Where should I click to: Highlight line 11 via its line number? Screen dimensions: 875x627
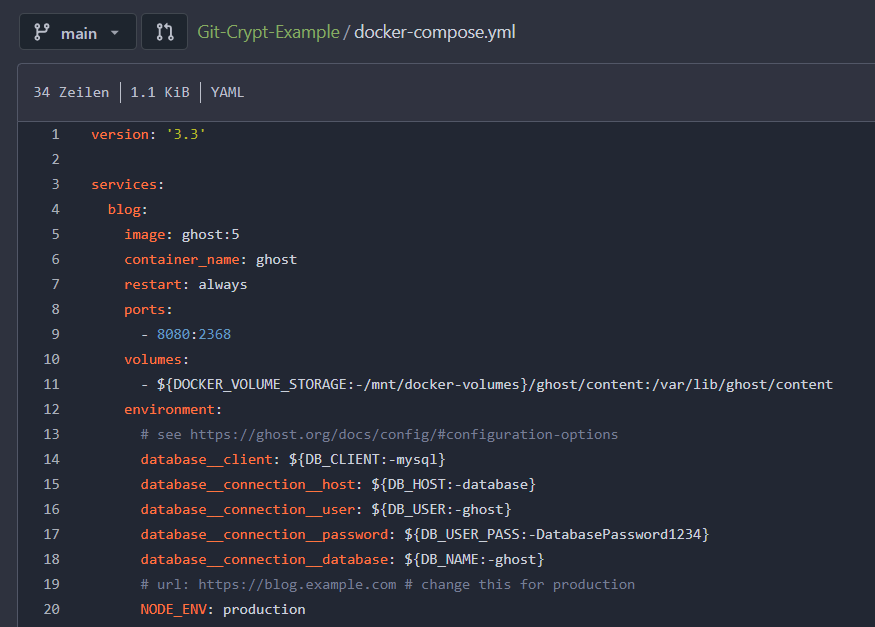pyautogui.click(x=50, y=383)
